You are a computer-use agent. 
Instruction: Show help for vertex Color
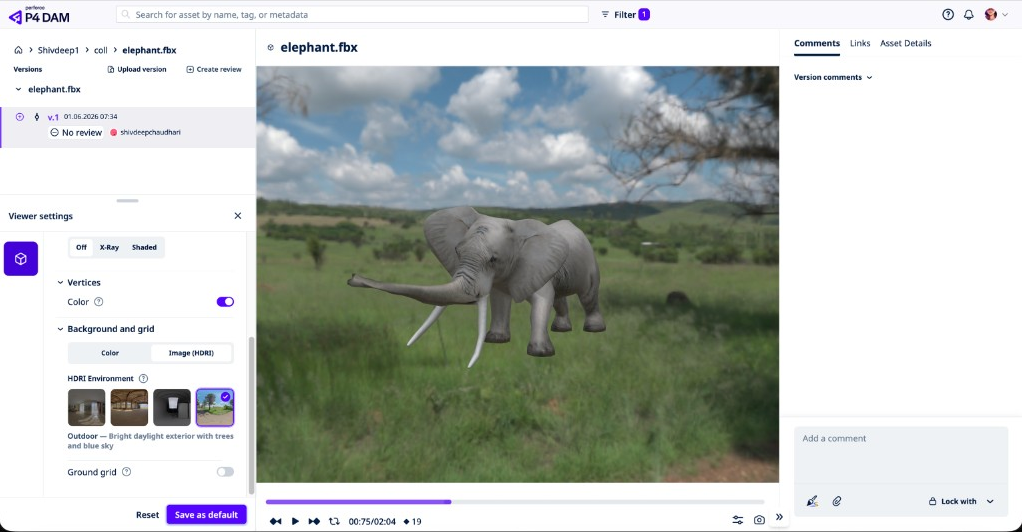98,302
